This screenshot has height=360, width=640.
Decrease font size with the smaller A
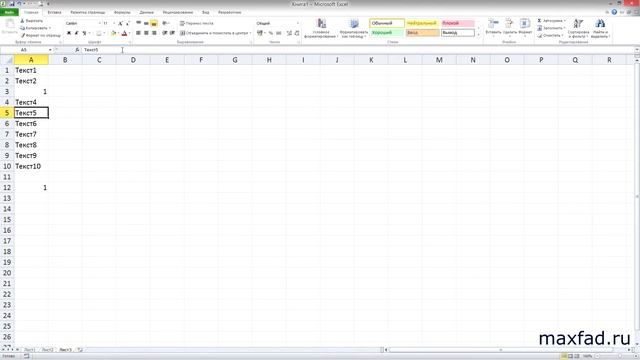click(128, 23)
